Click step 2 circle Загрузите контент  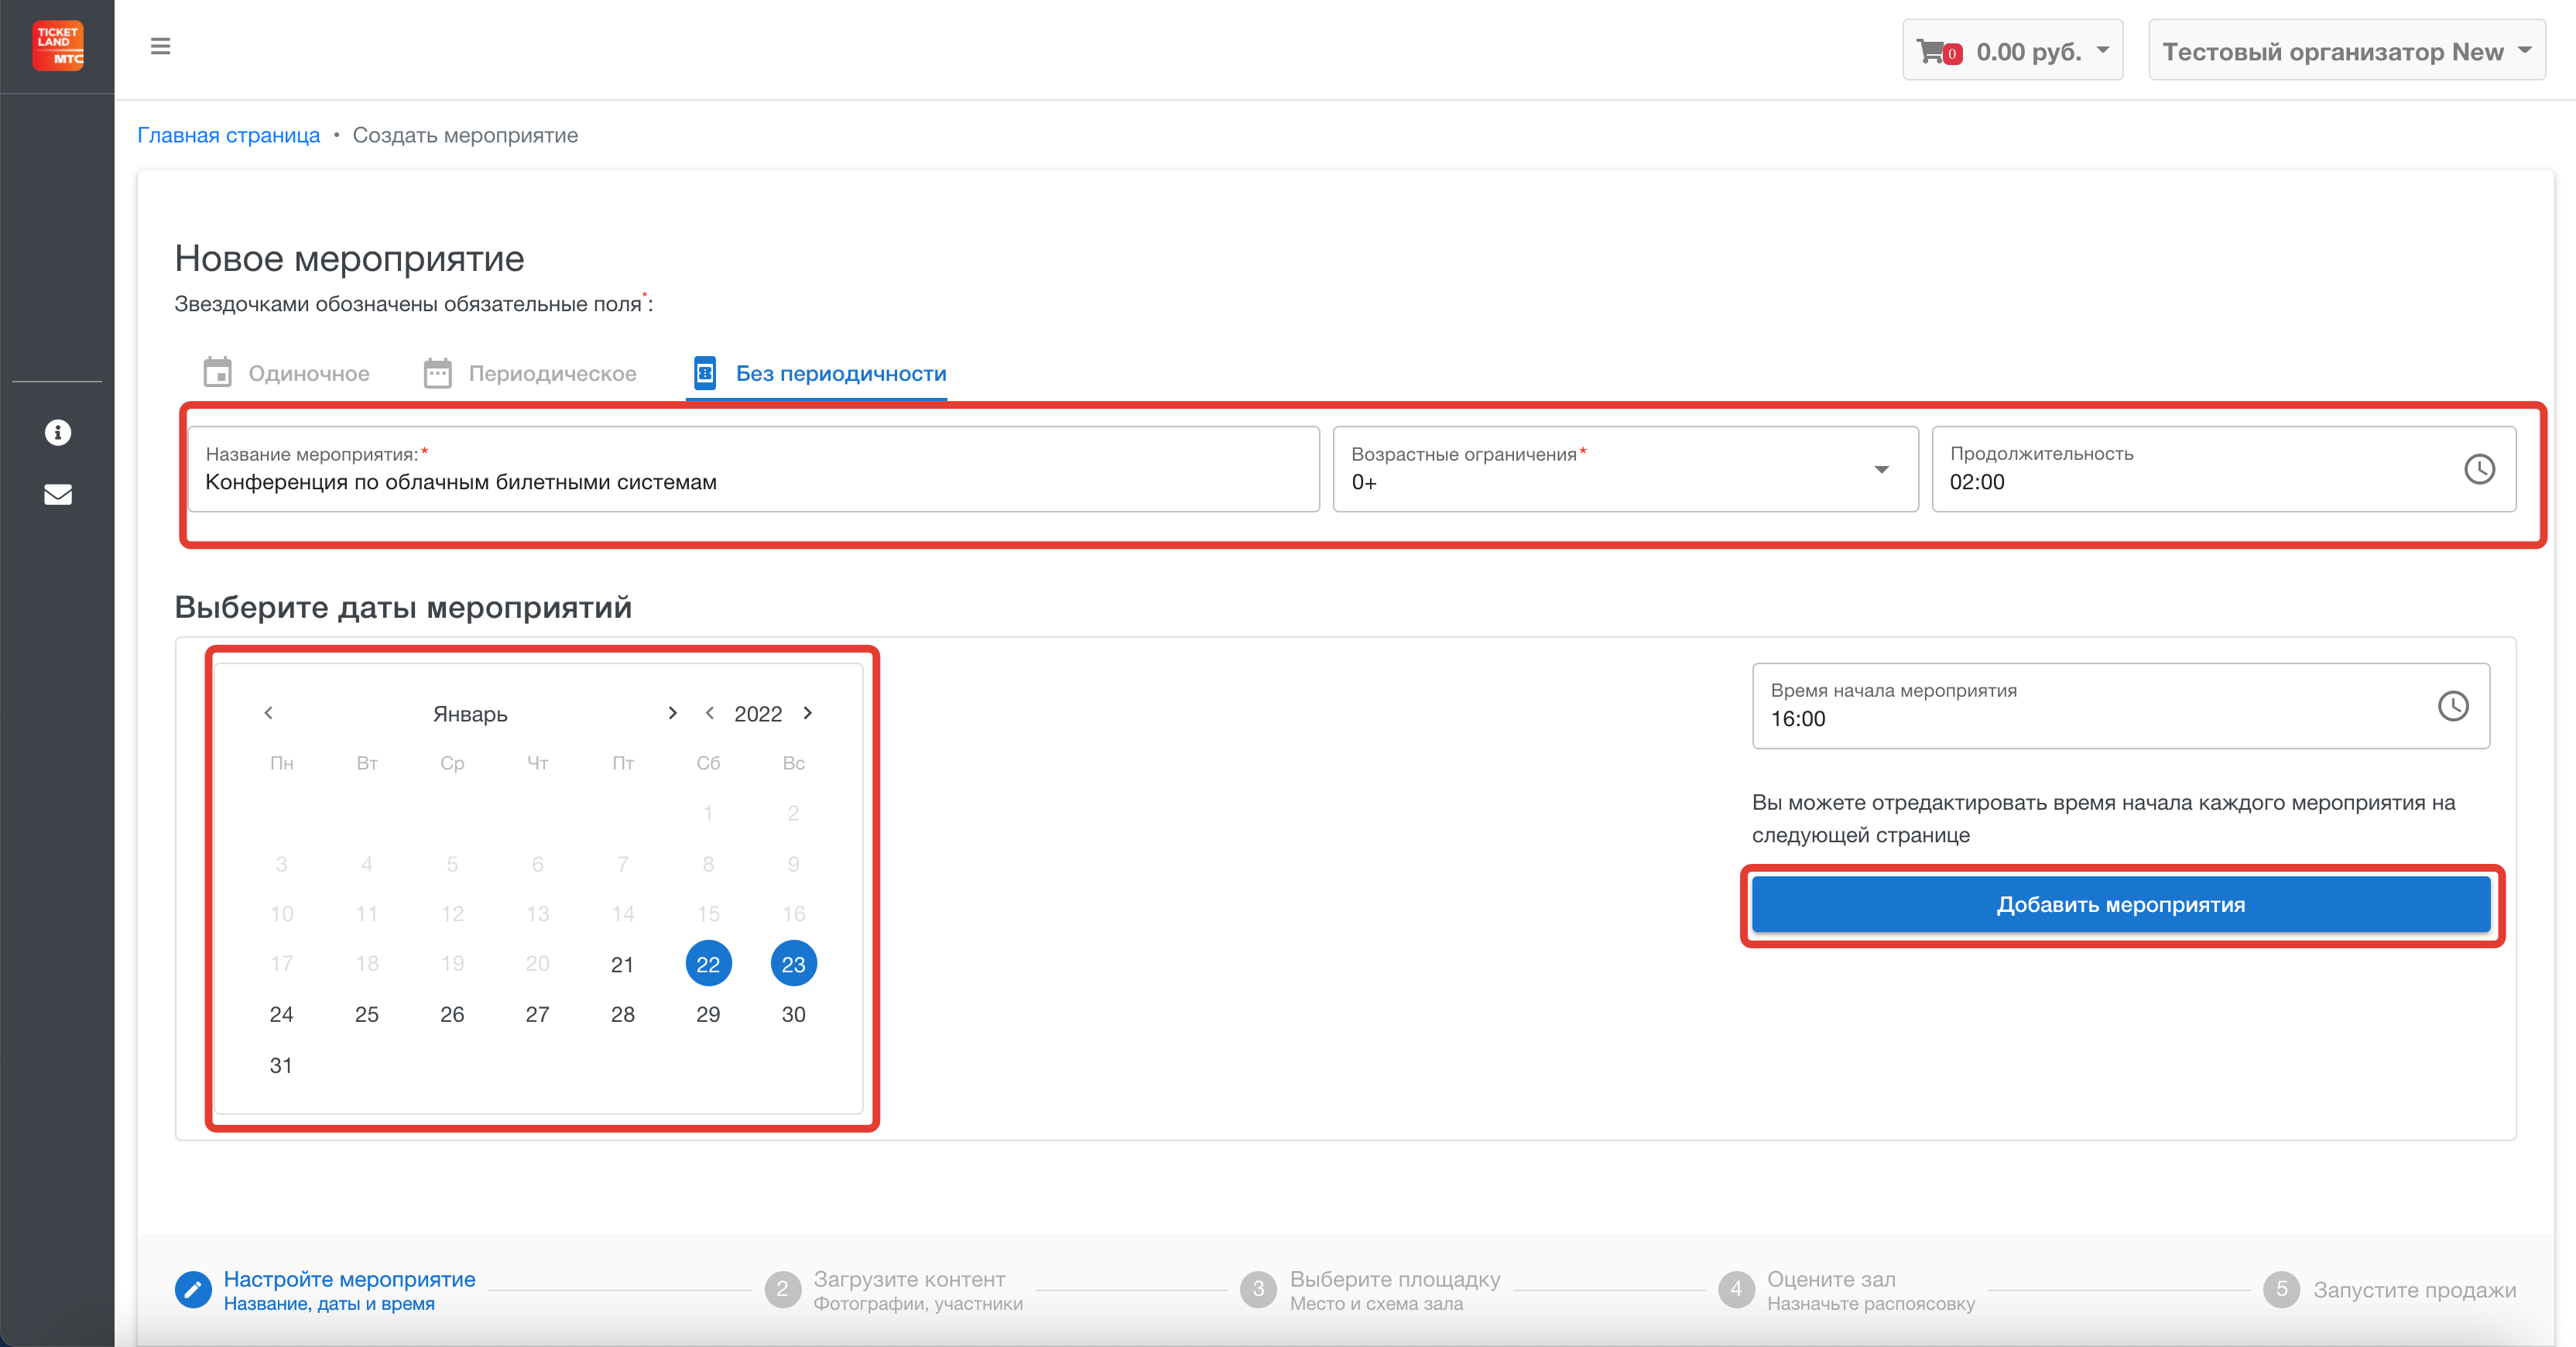(x=783, y=1290)
